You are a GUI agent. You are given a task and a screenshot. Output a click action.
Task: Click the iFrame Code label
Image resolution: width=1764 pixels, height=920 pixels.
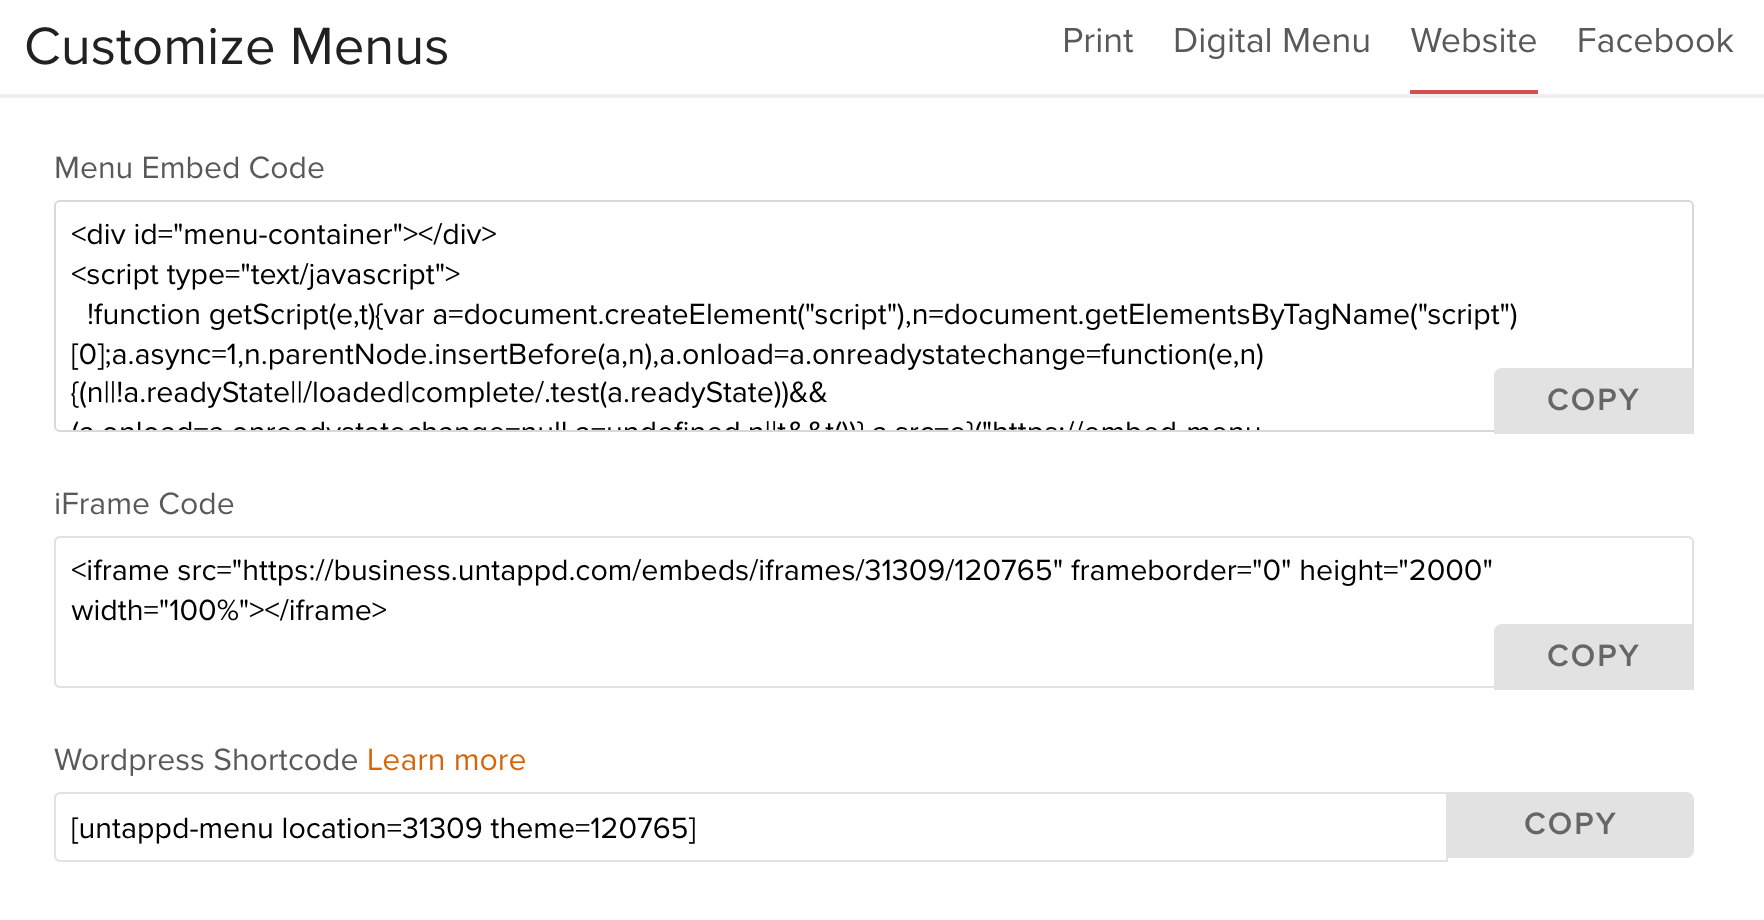point(144,504)
